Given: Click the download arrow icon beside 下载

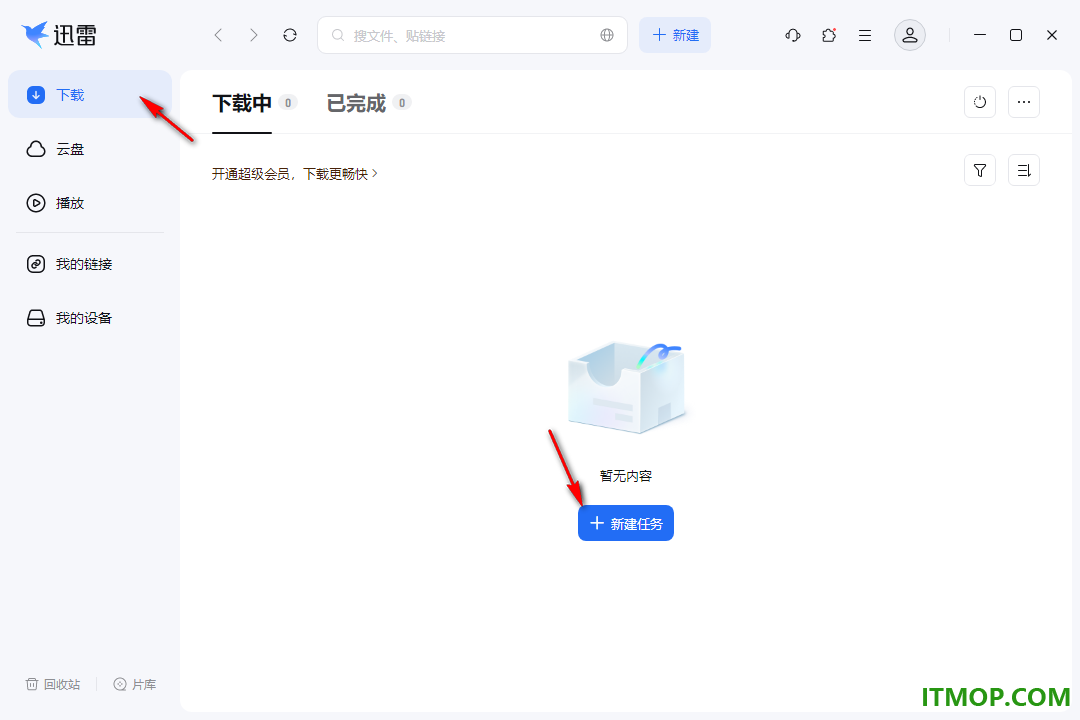Looking at the screenshot, I should point(36,94).
